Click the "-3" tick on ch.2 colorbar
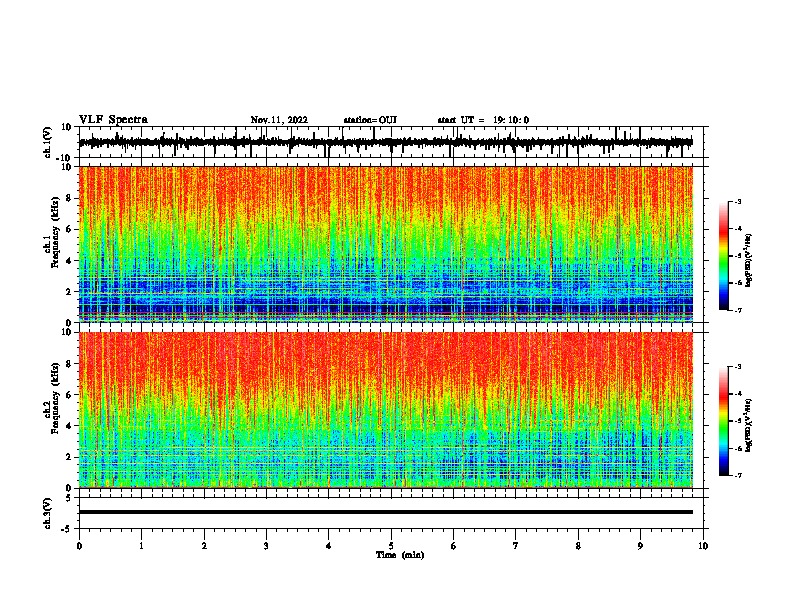 (x=737, y=367)
